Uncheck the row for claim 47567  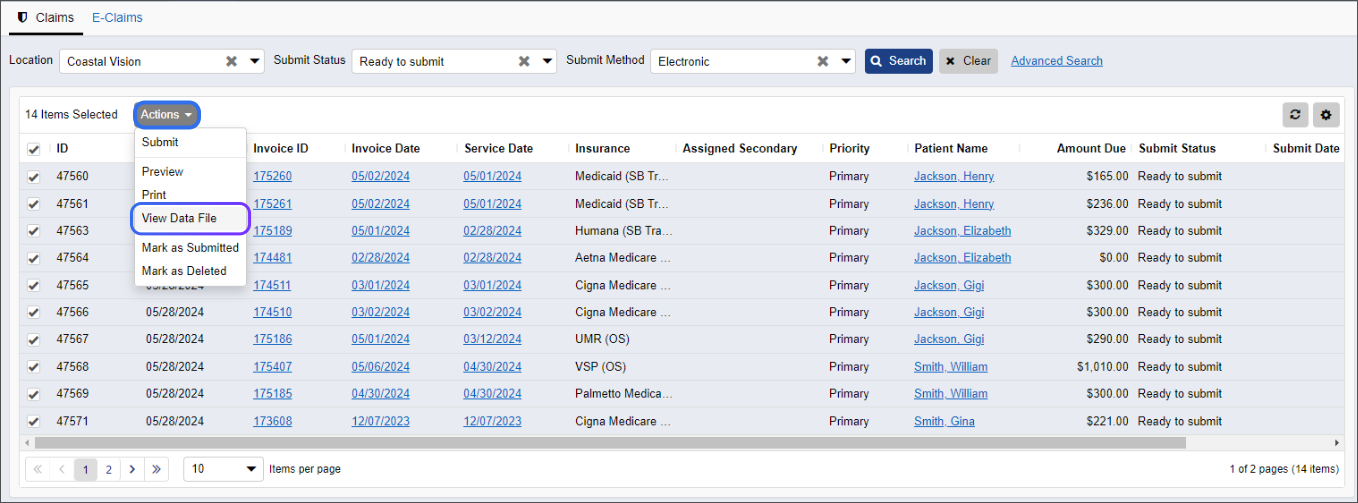coord(34,339)
